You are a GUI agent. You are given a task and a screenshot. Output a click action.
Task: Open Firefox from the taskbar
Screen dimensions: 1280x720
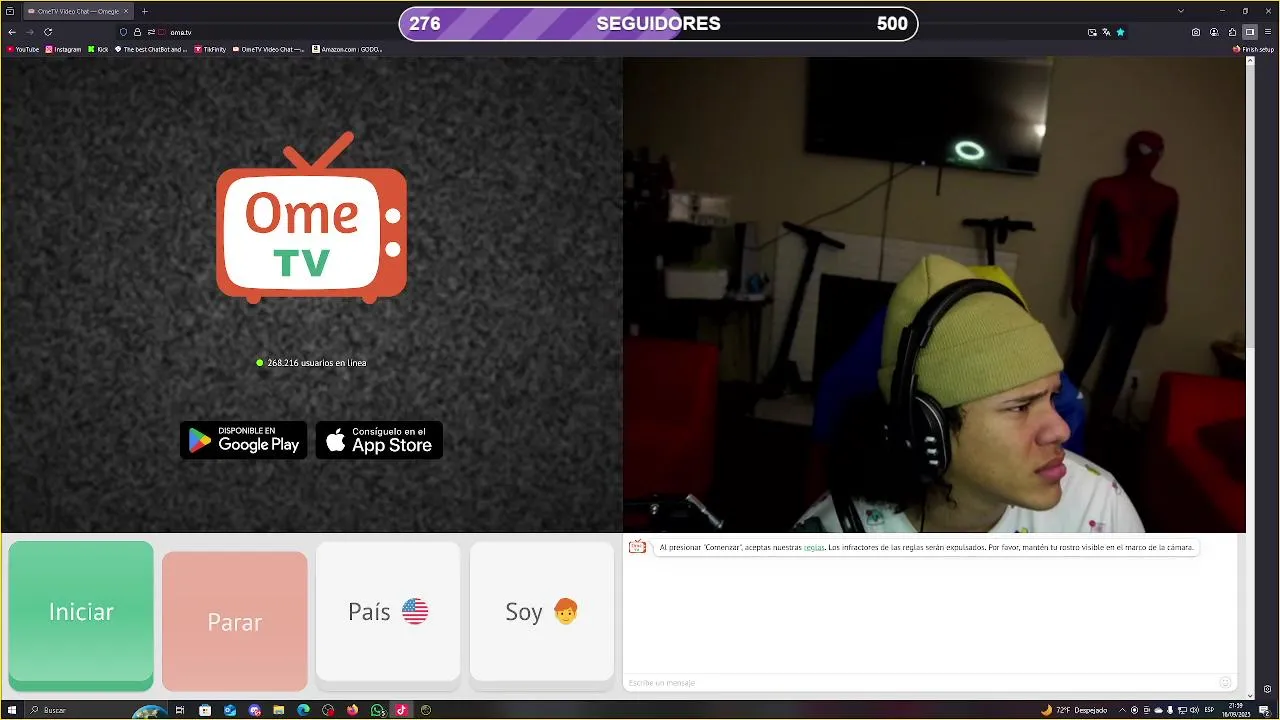(x=353, y=710)
